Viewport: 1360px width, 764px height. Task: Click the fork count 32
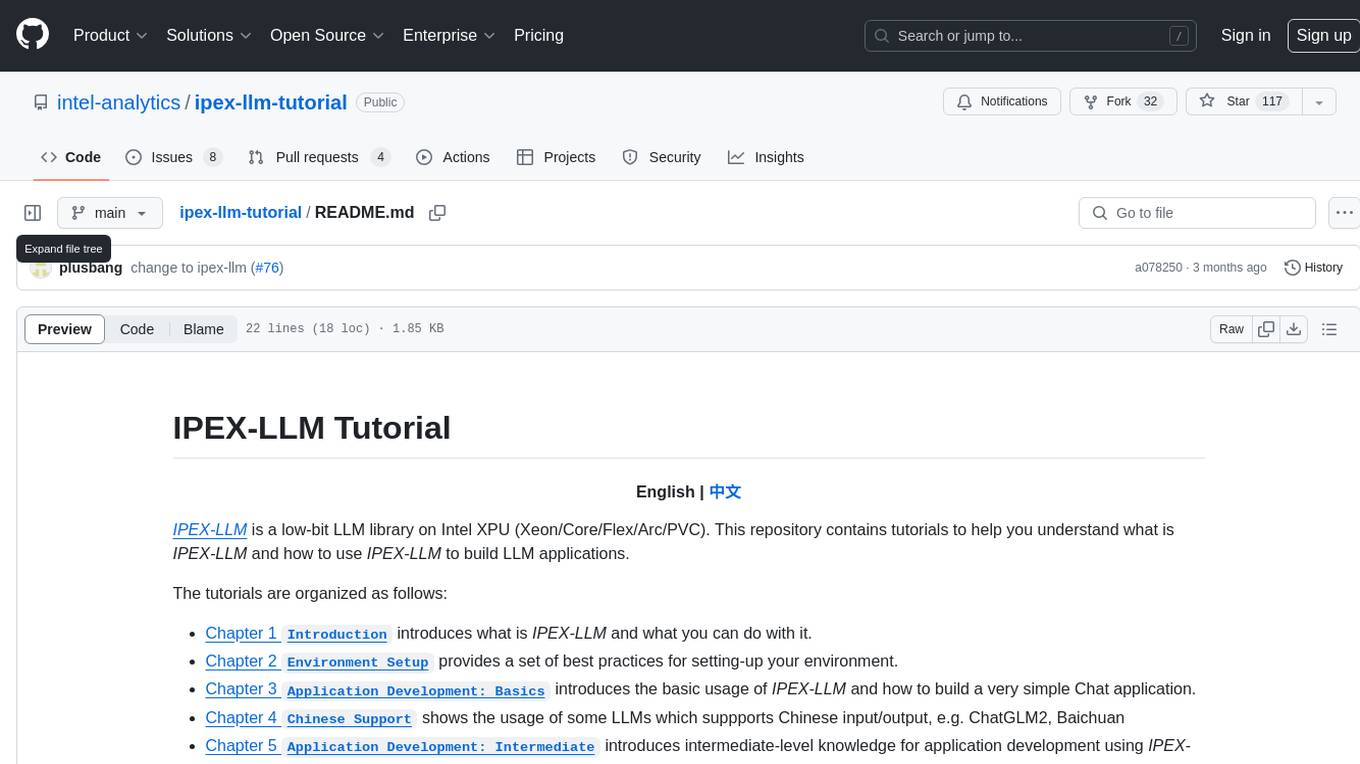[1150, 101]
